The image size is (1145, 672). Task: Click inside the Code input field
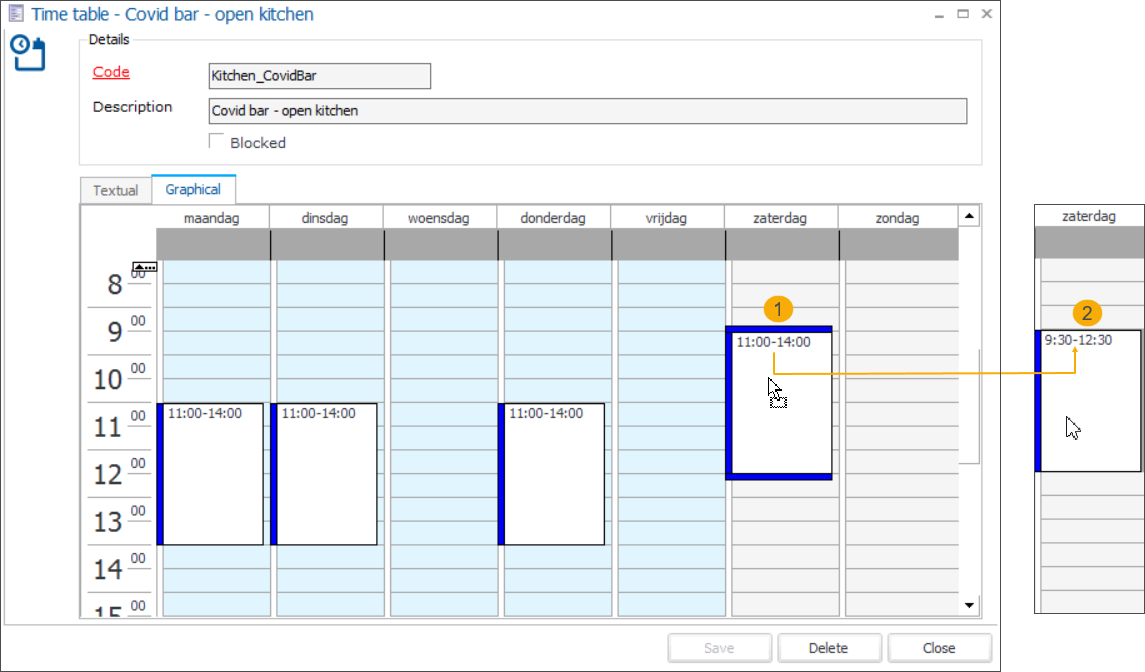[x=318, y=76]
